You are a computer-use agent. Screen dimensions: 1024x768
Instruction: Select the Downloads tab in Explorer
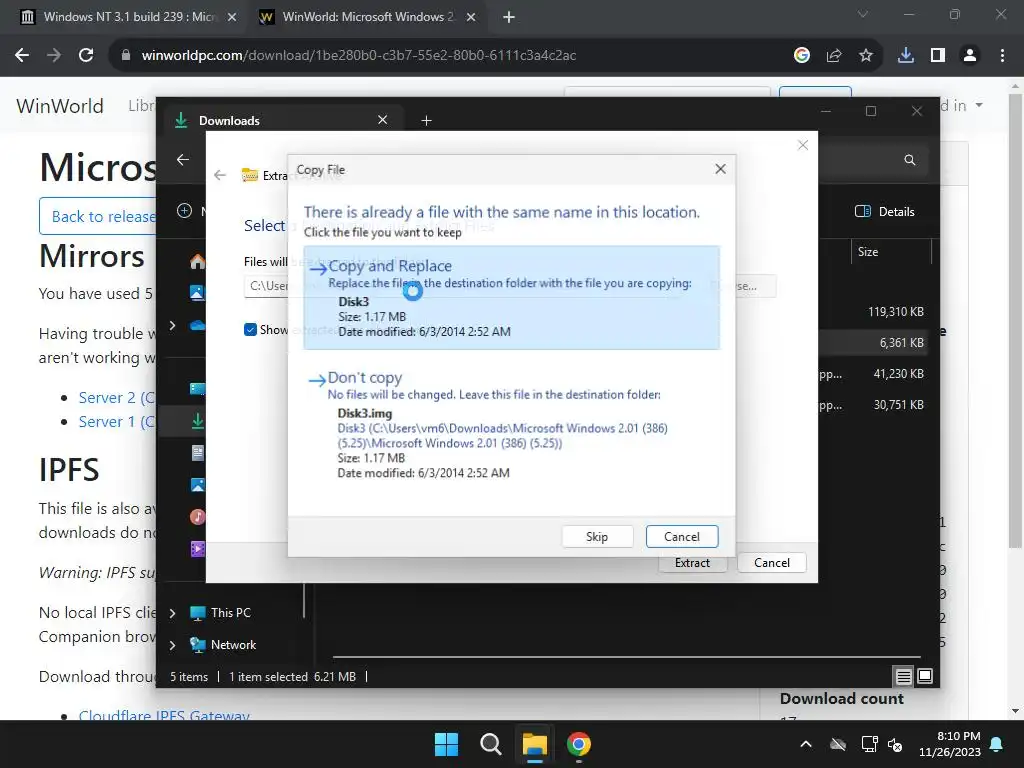tap(281, 120)
